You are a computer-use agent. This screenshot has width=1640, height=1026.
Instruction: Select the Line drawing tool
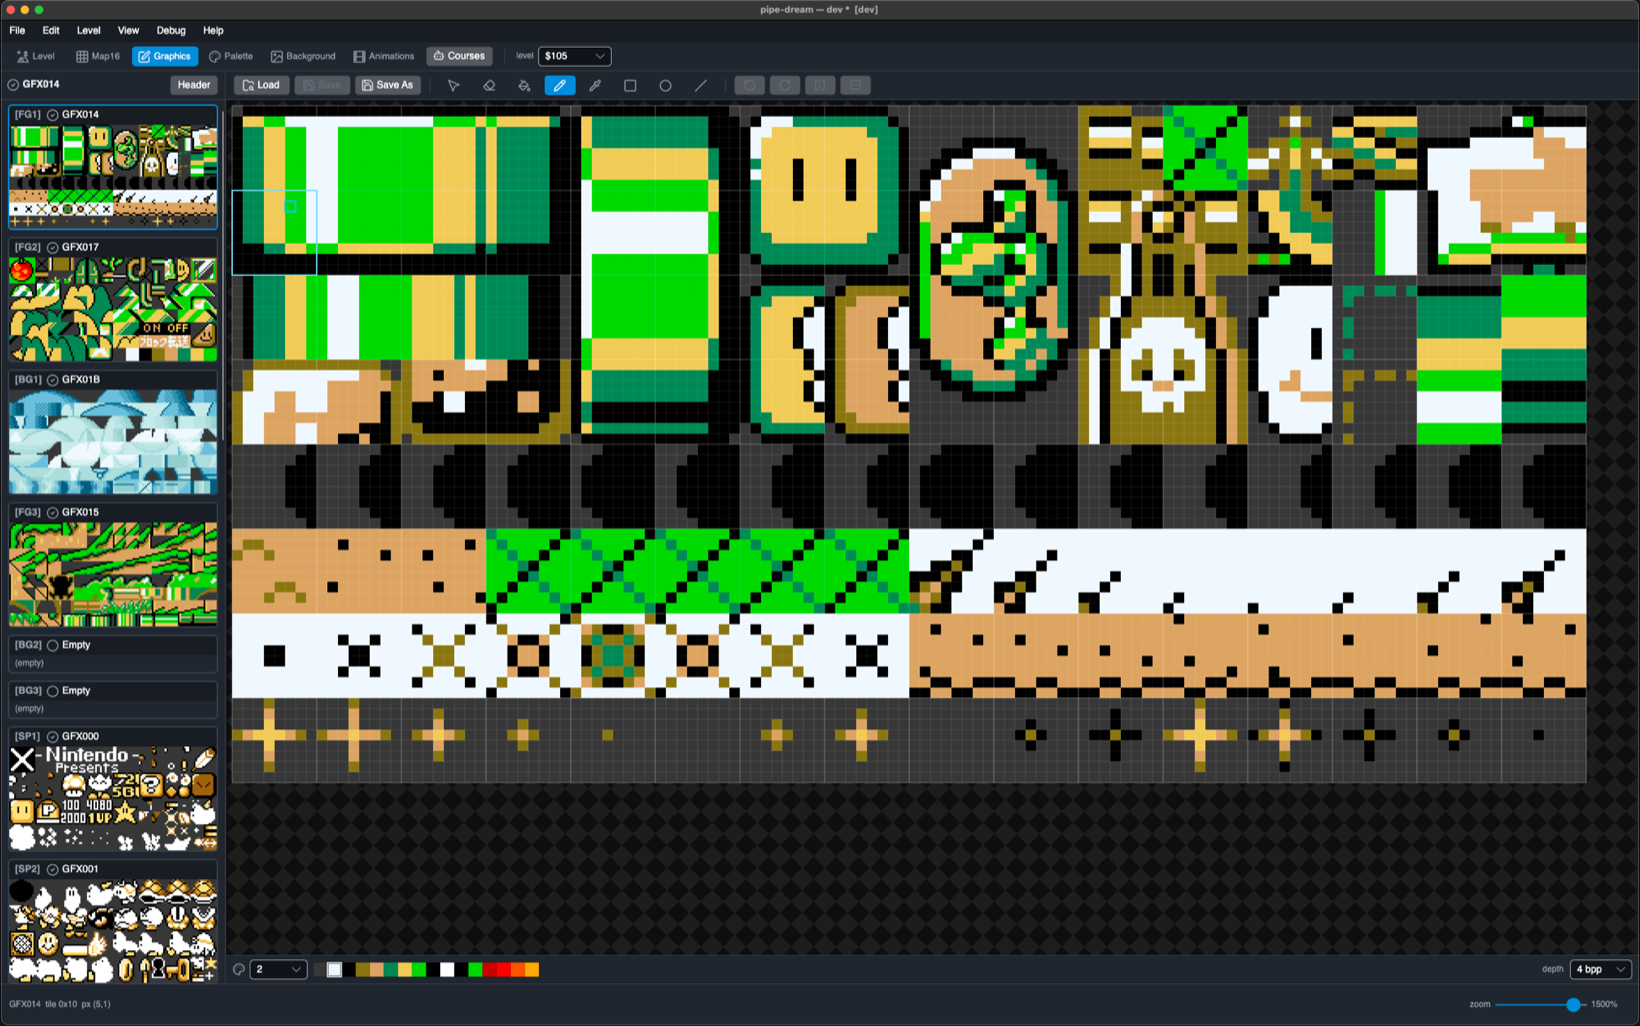pyautogui.click(x=700, y=85)
